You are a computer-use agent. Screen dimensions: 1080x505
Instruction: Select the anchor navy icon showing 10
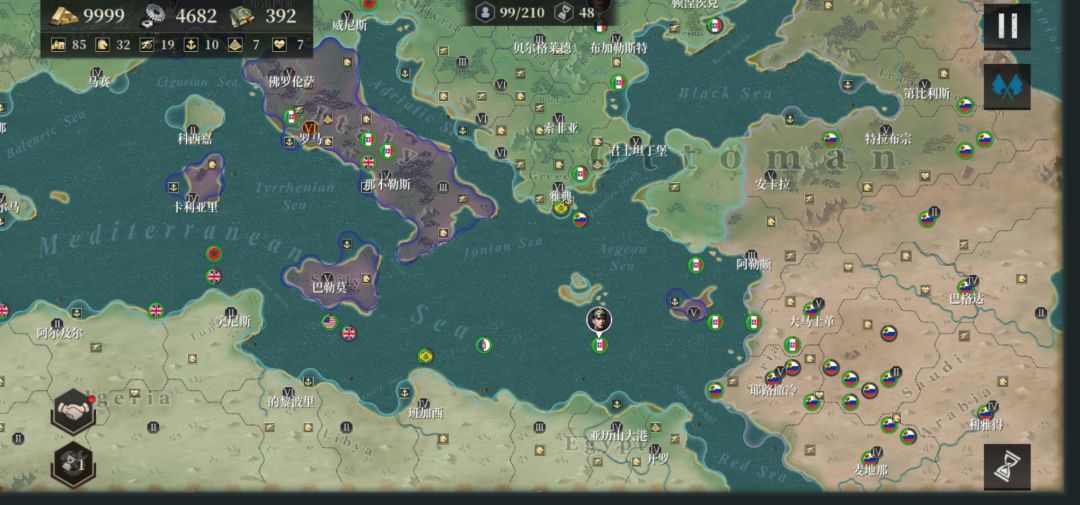(191, 45)
